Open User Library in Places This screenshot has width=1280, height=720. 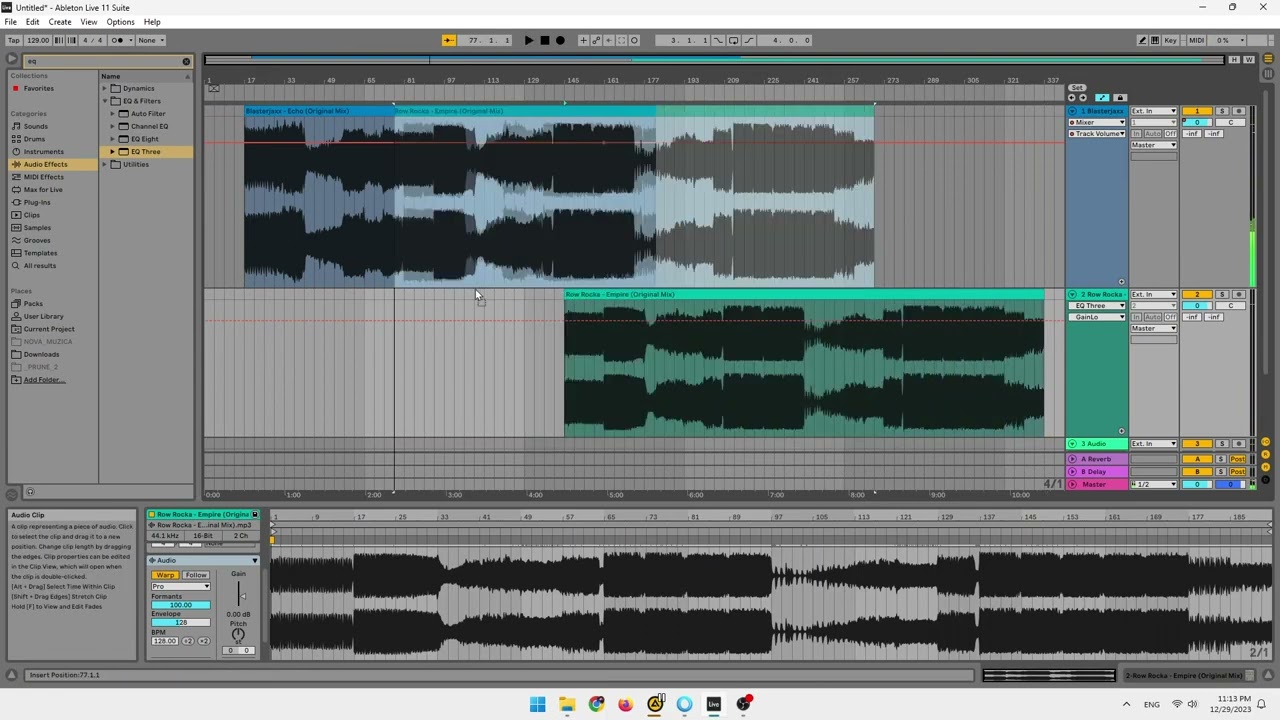pos(43,316)
